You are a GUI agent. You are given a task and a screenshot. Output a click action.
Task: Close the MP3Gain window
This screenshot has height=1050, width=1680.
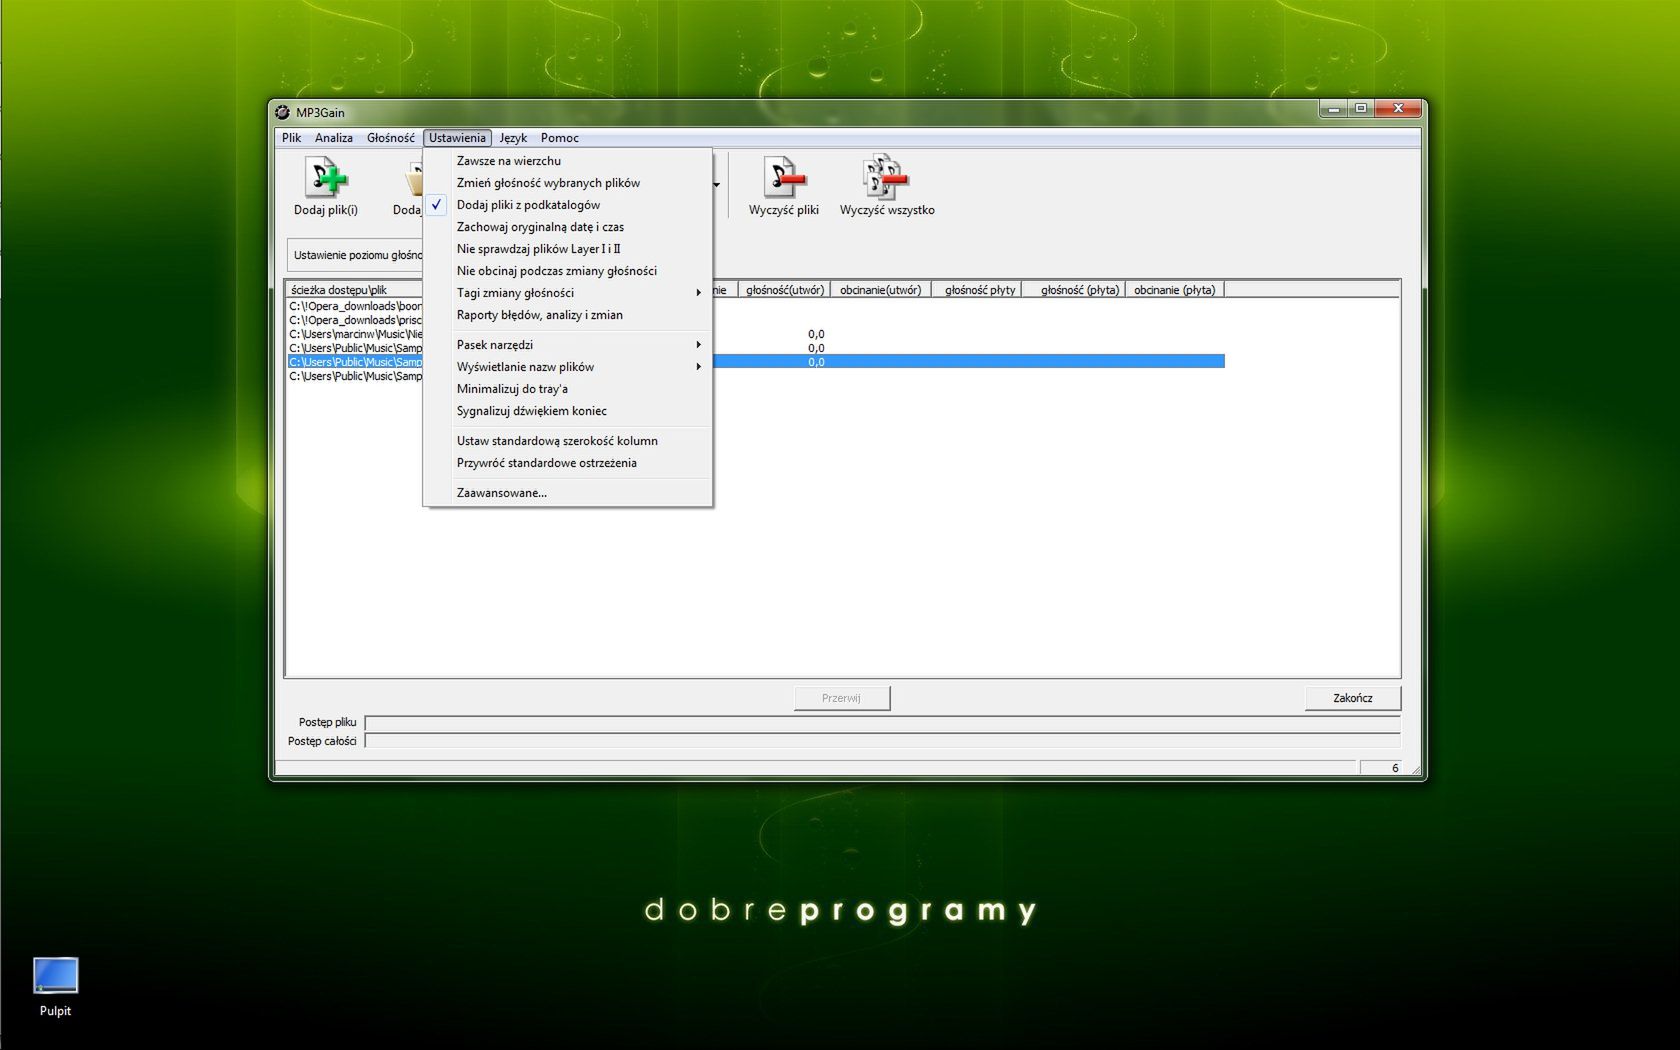pyautogui.click(x=1398, y=108)
